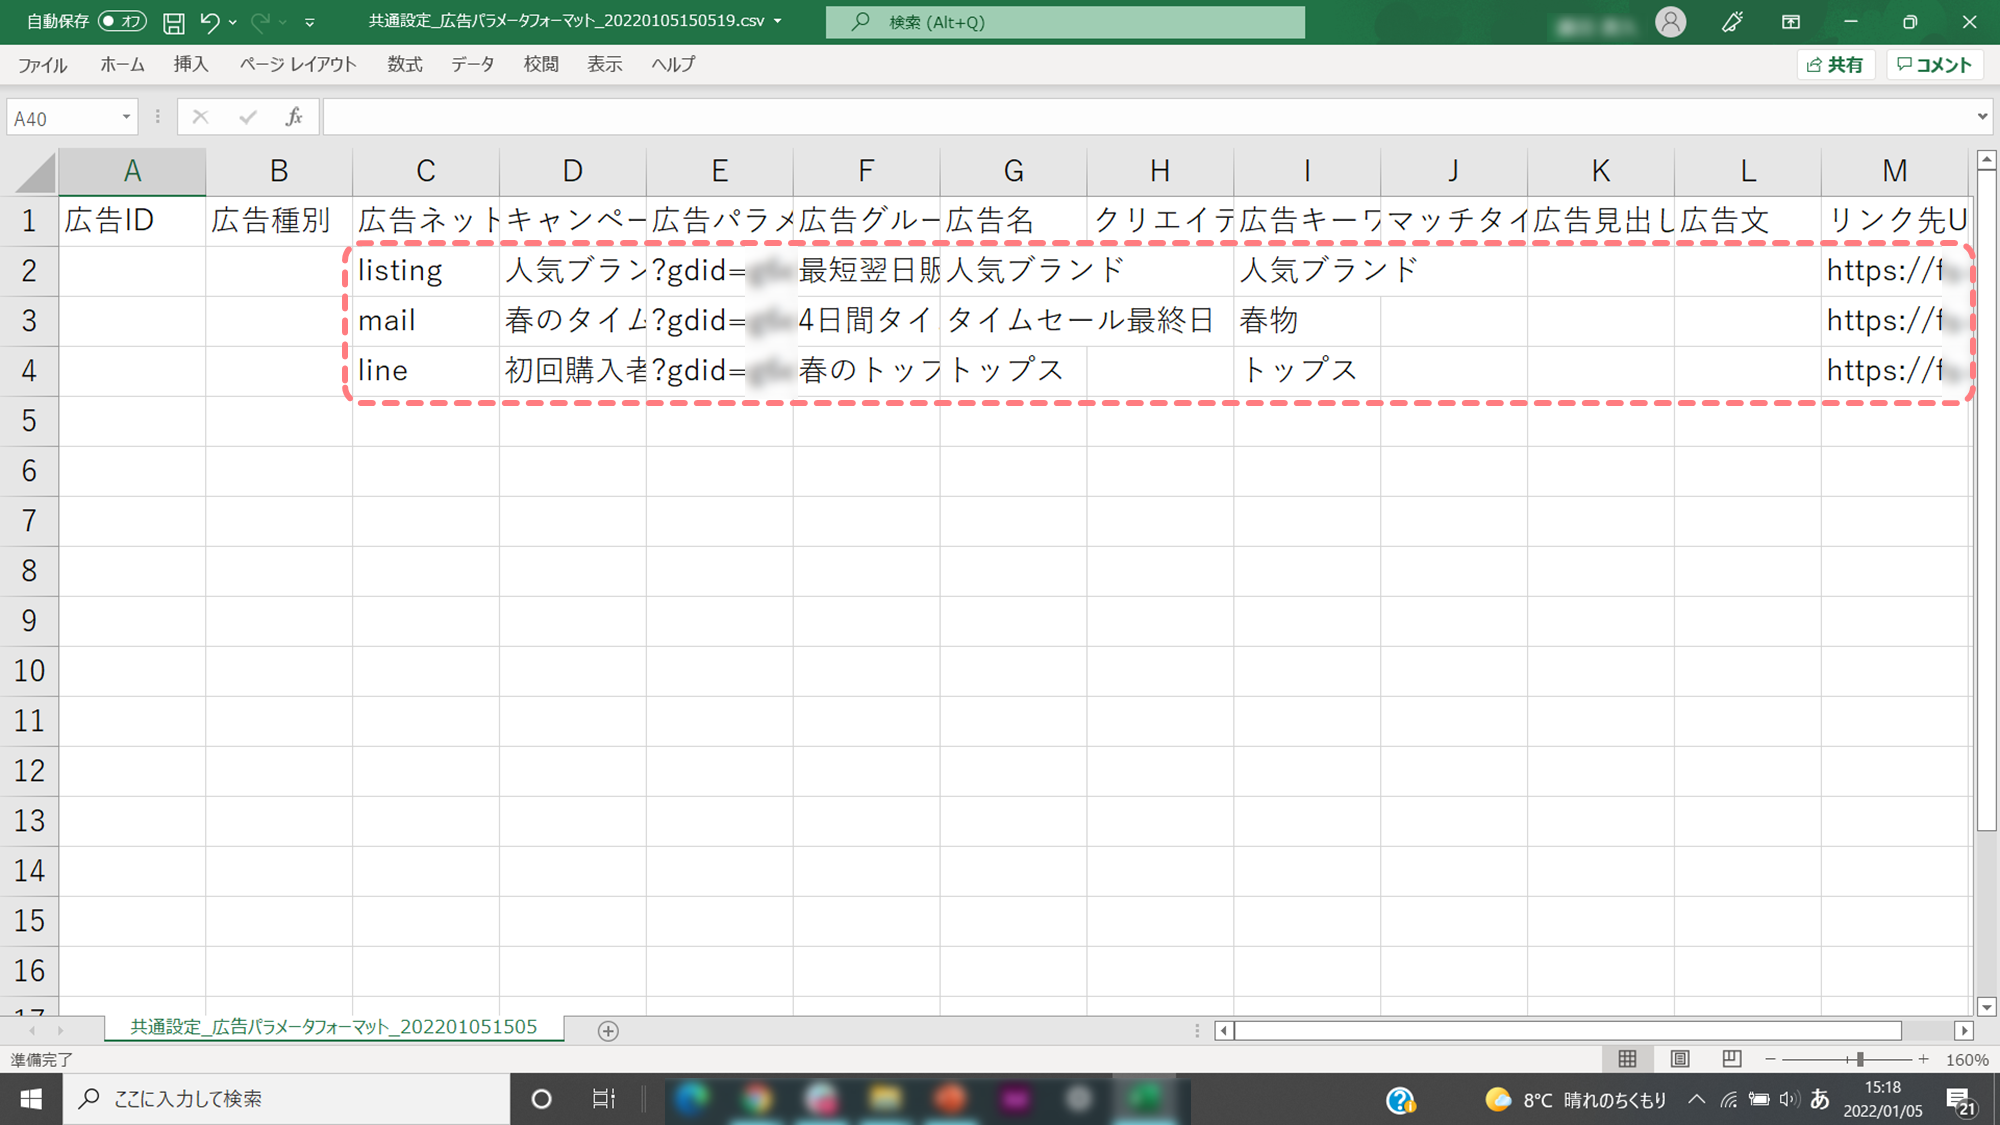The image size is (2000, 1125).
Task: Click taskbar search box ここに入力して検索
Action: point(287,1099)
